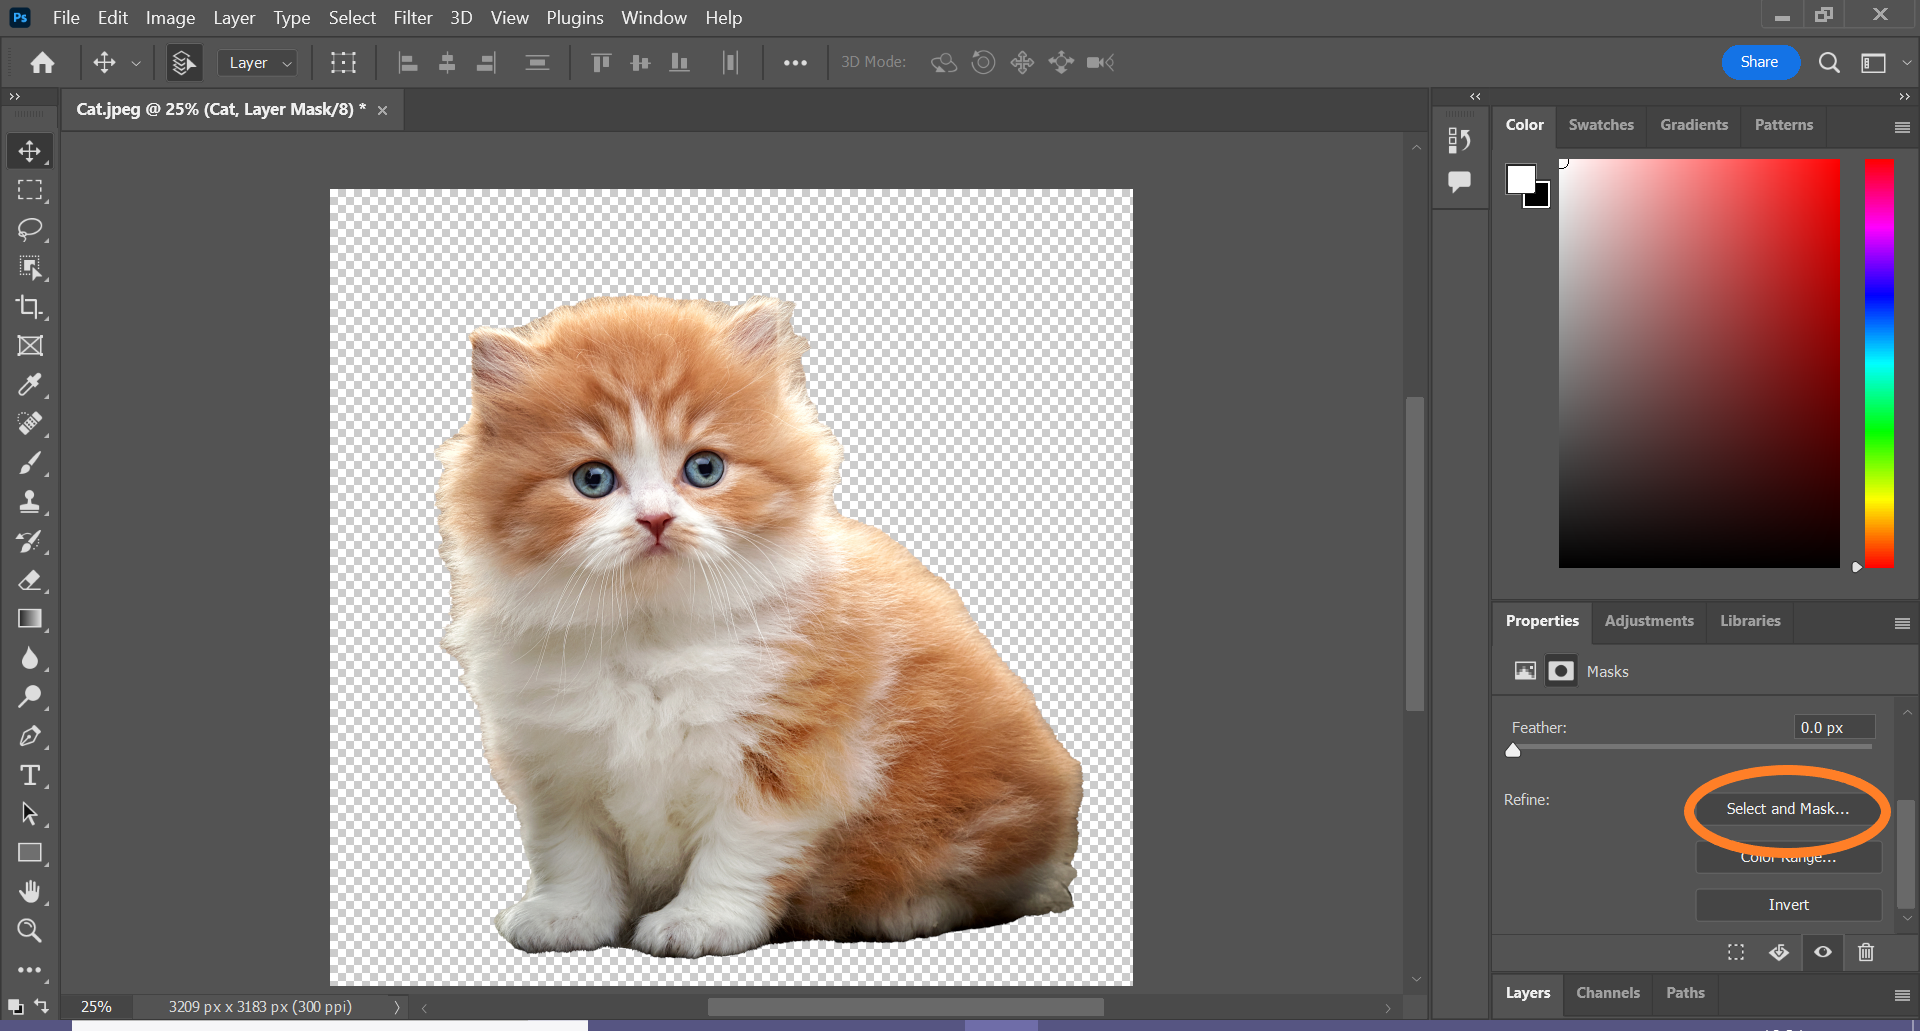1920x1031 pixels.
Task: Open the Select menu
Action: pyautogui.click(x=352, y=18)
